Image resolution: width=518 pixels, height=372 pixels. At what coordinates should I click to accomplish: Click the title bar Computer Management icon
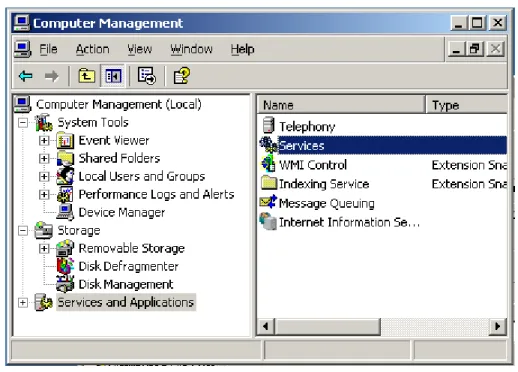(21, 23)
